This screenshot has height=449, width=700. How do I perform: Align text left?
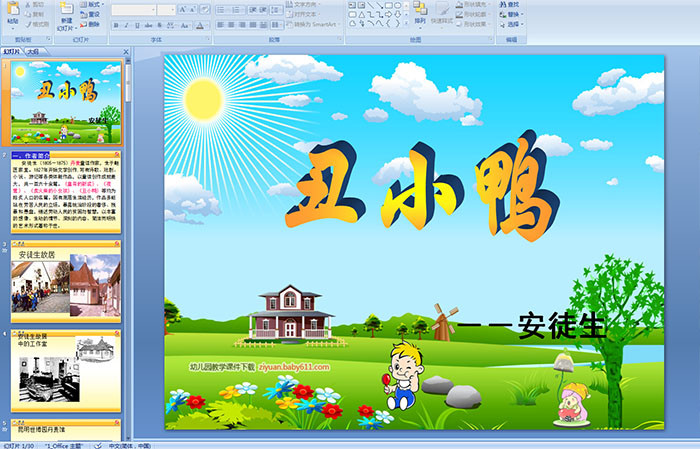[221, 25]
